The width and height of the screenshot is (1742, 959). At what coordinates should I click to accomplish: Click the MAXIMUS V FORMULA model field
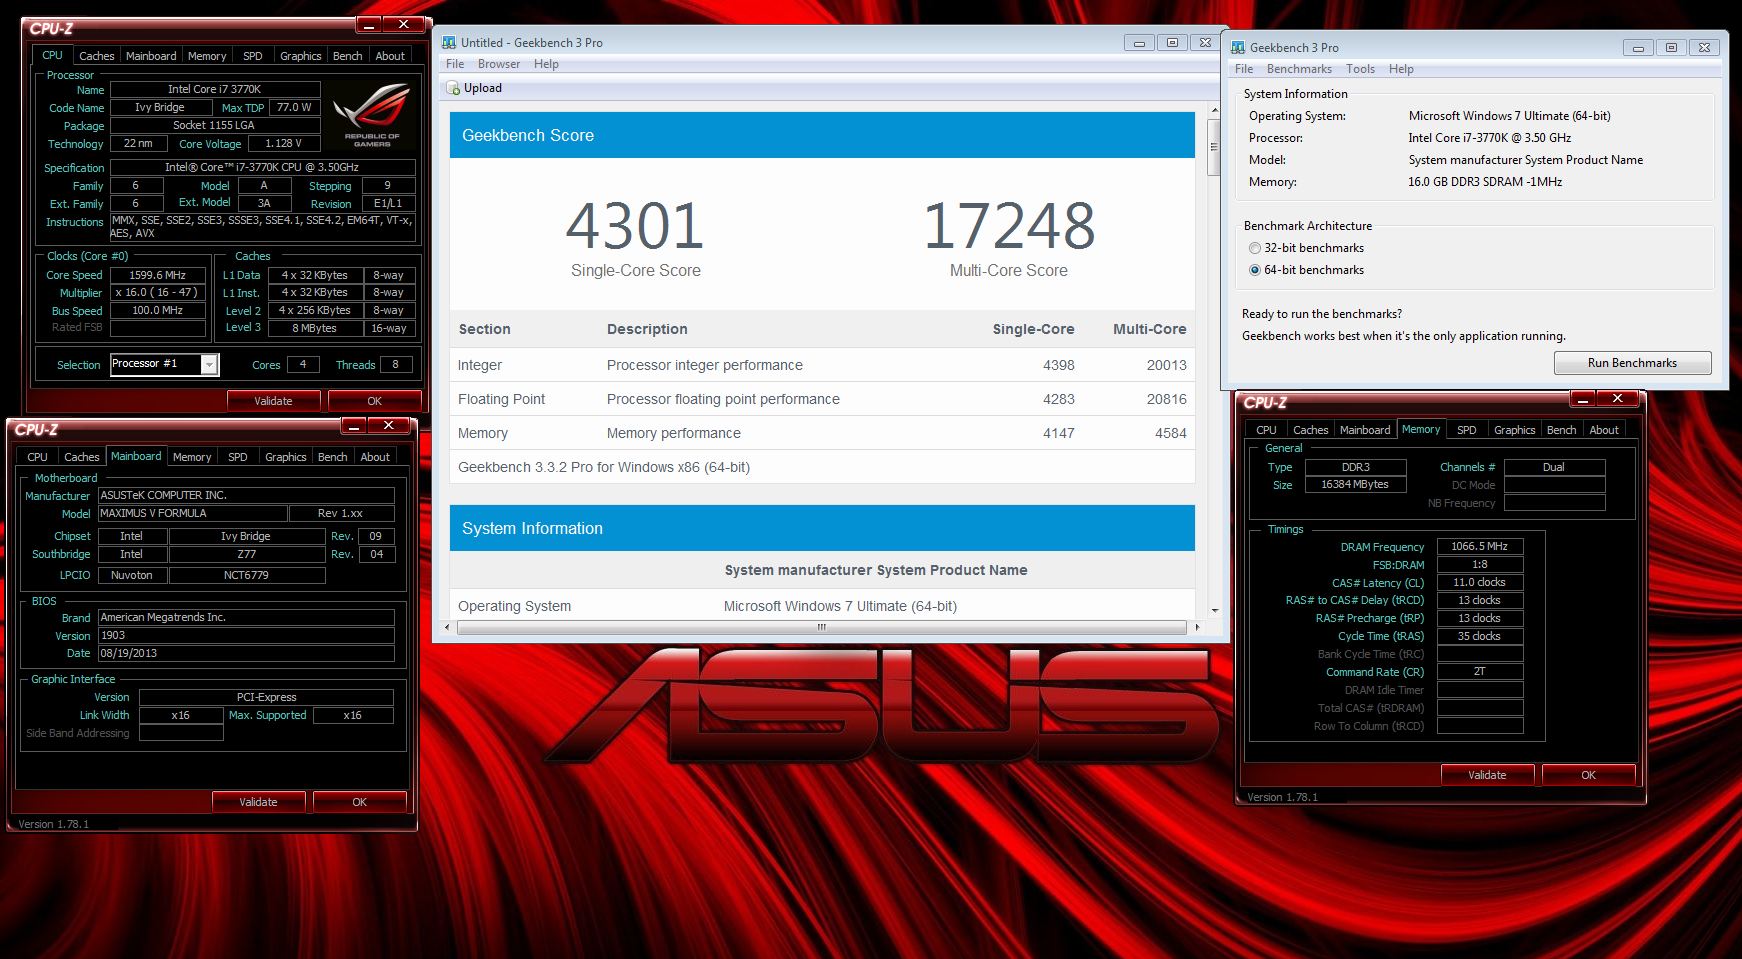click(192, 513)
